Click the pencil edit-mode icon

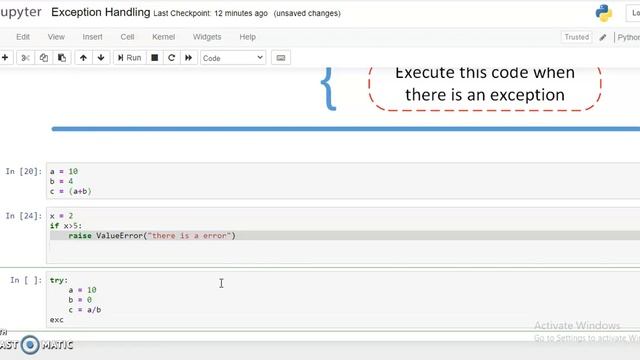coord(602,38)
